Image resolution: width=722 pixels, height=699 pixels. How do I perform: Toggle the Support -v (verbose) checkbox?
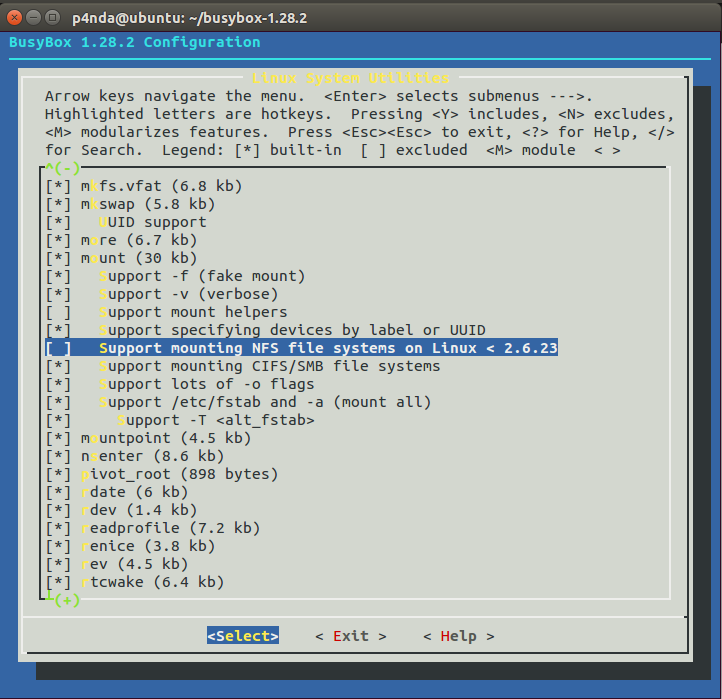pos(58,295)
